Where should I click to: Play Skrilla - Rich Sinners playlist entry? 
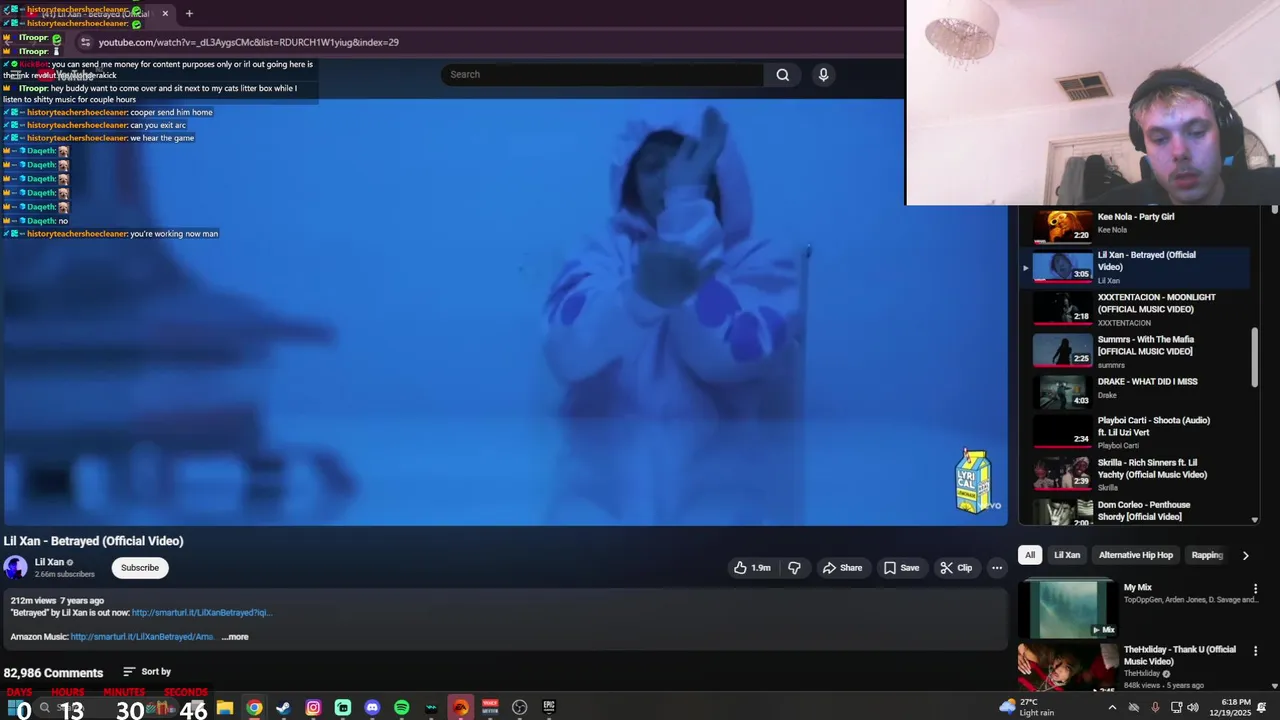pos(1135,474)
